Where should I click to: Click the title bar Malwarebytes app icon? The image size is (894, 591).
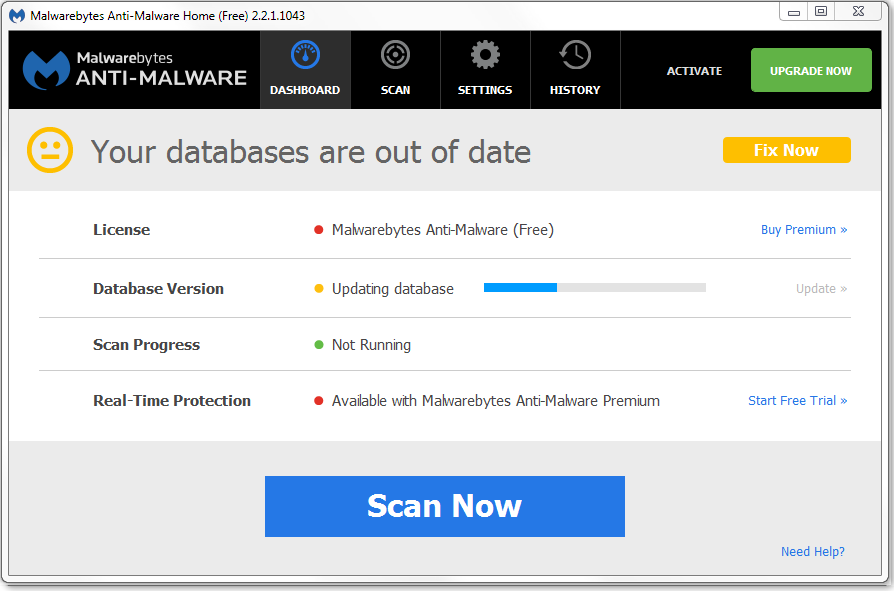(17, 15)
